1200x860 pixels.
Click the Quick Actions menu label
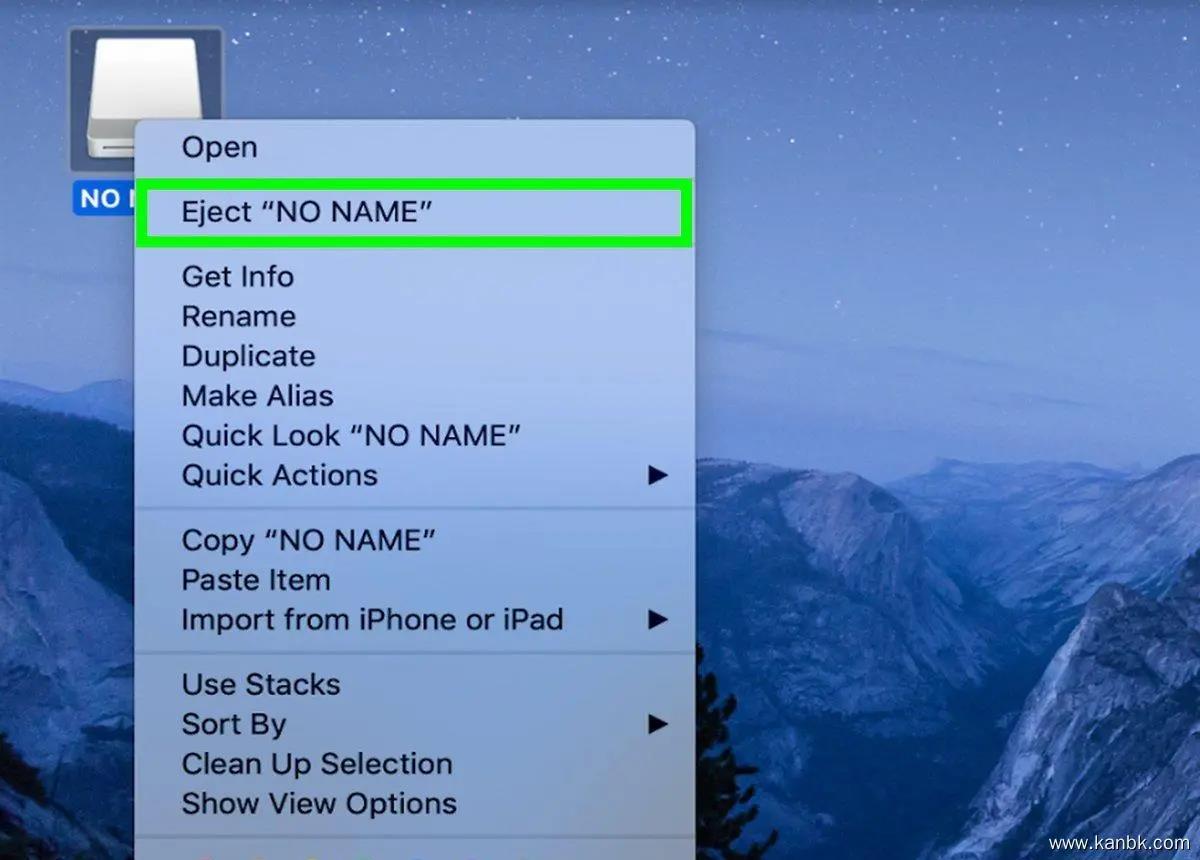(279, 476)
